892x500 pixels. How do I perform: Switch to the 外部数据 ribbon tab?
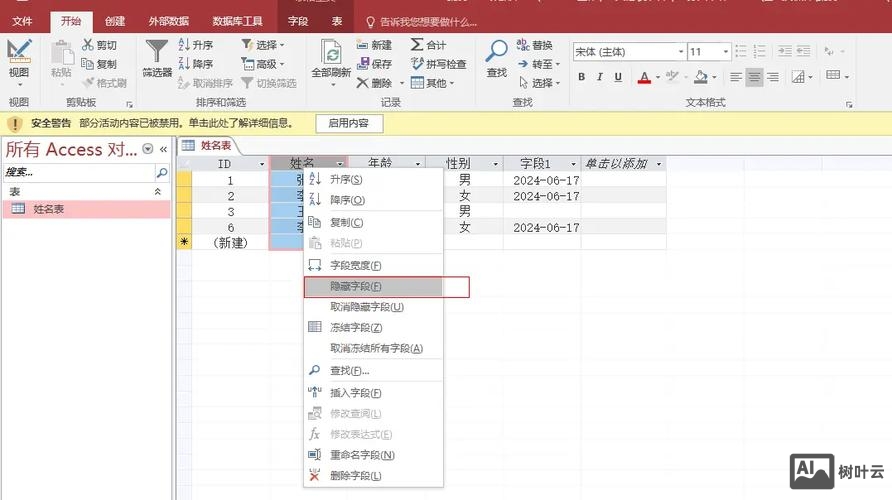click(168, 21)
